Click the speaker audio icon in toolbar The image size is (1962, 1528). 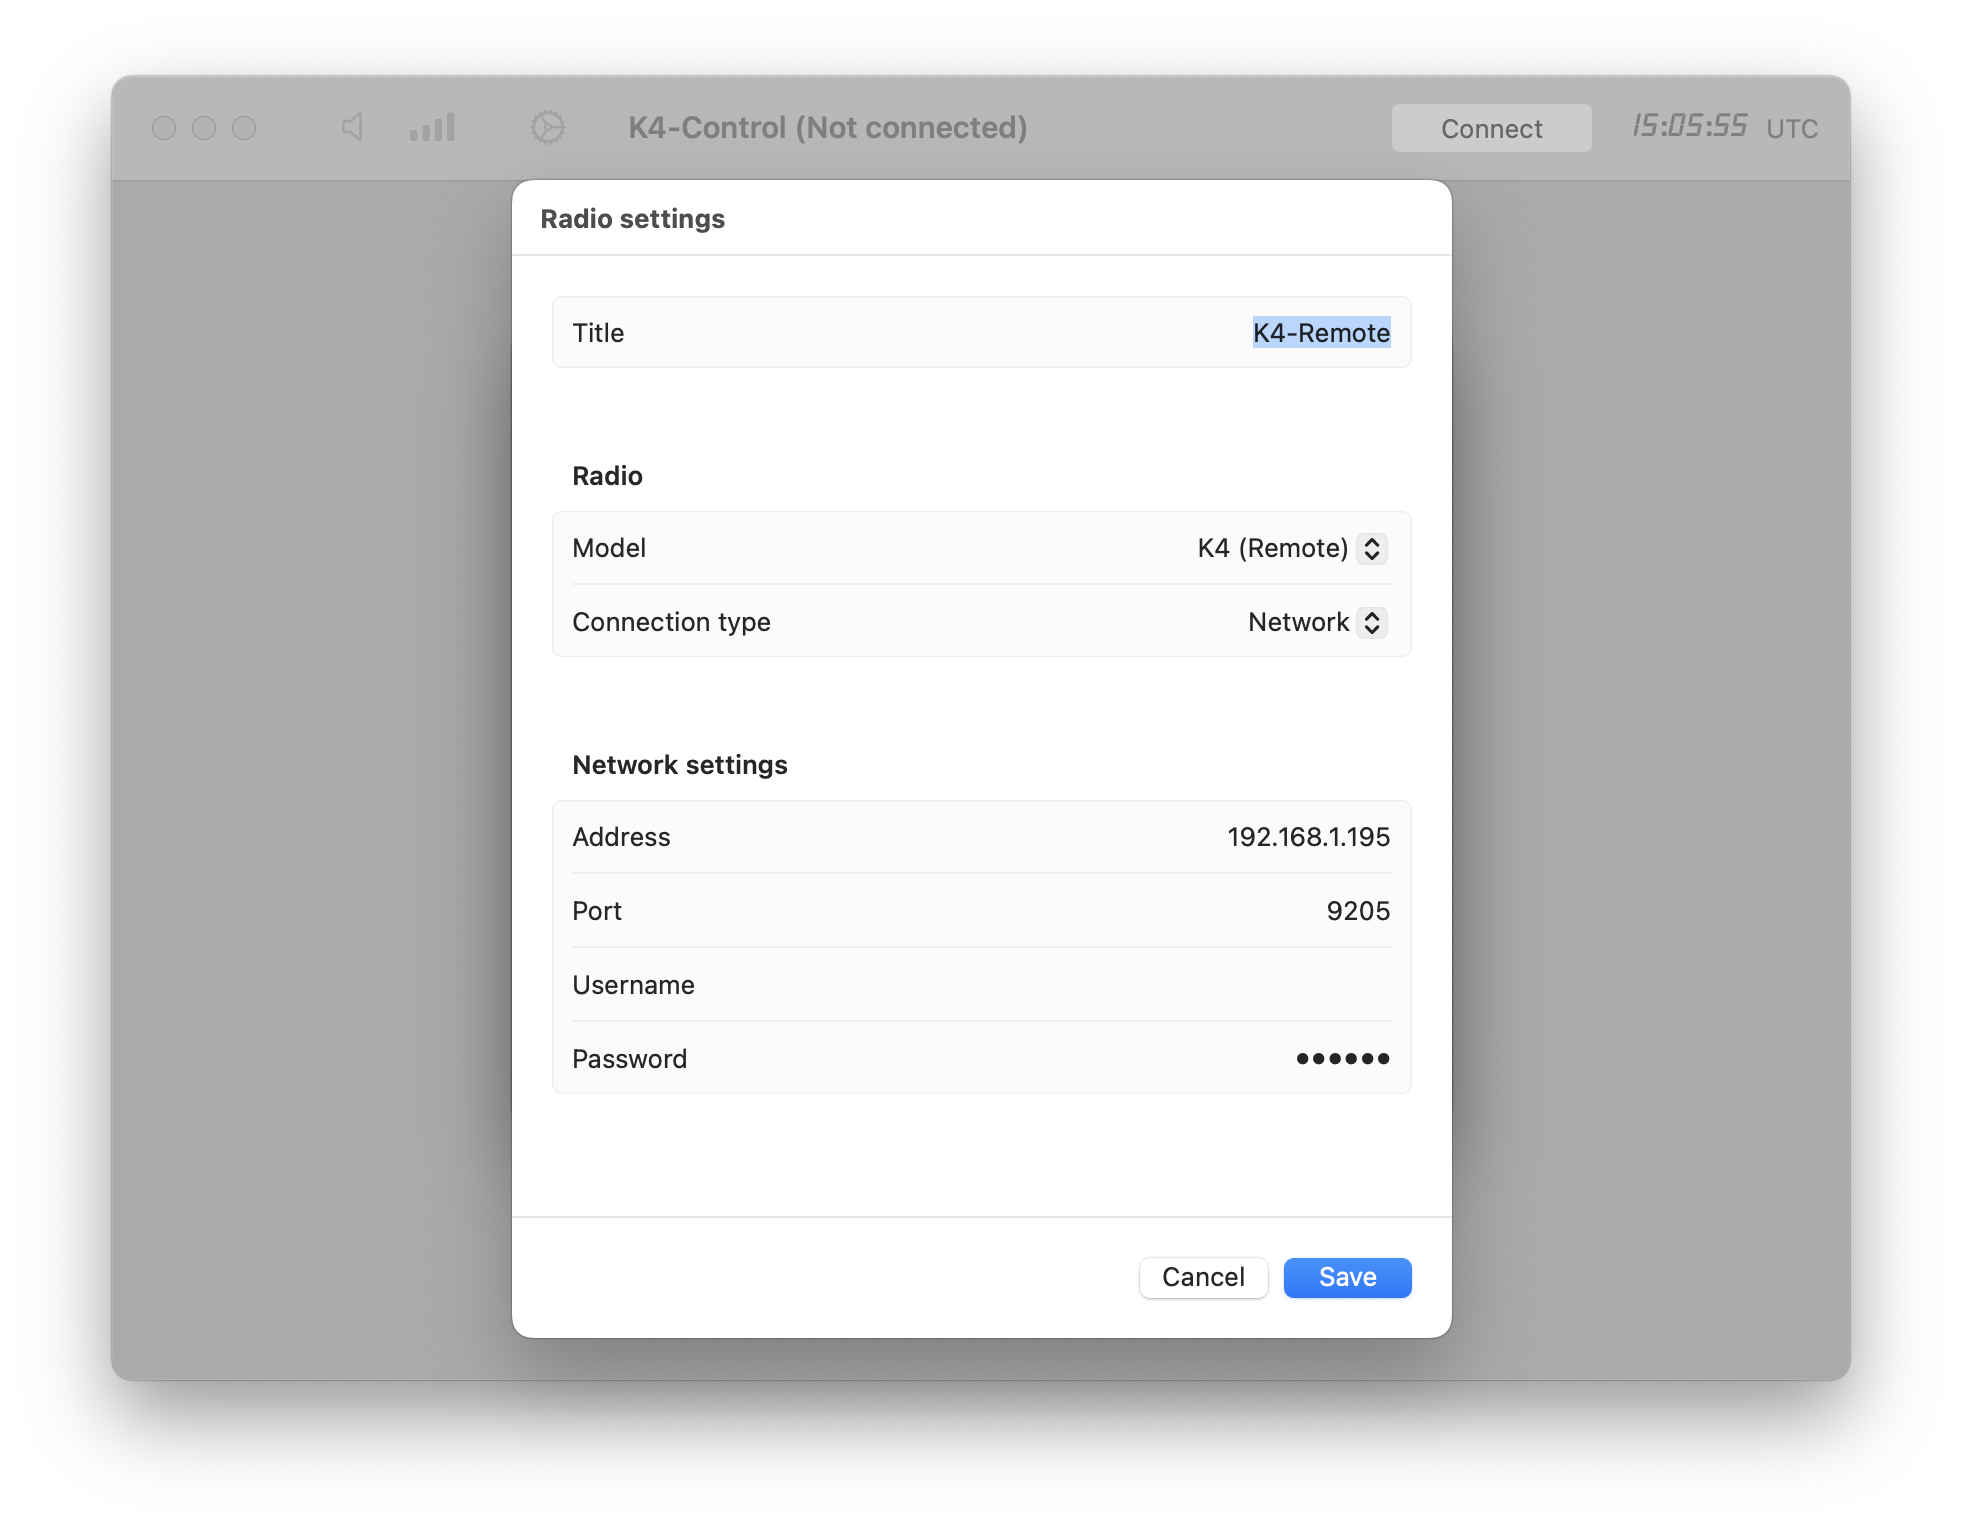tap(352, 127)
